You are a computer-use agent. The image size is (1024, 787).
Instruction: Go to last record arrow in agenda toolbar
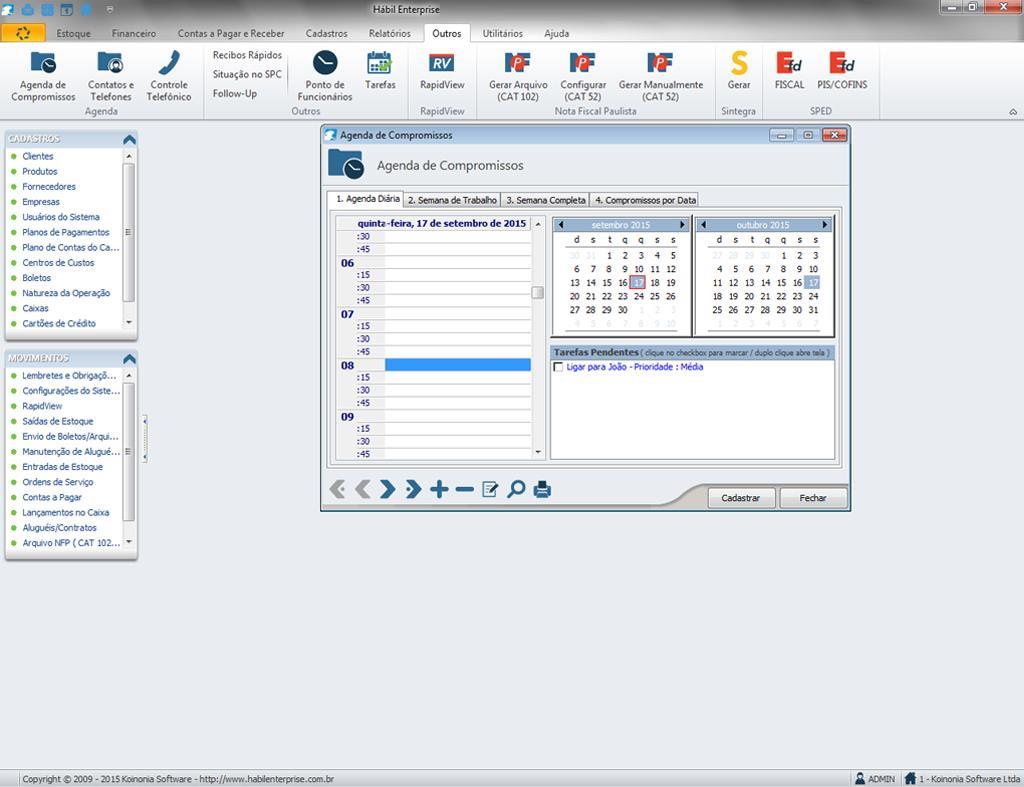413,489
